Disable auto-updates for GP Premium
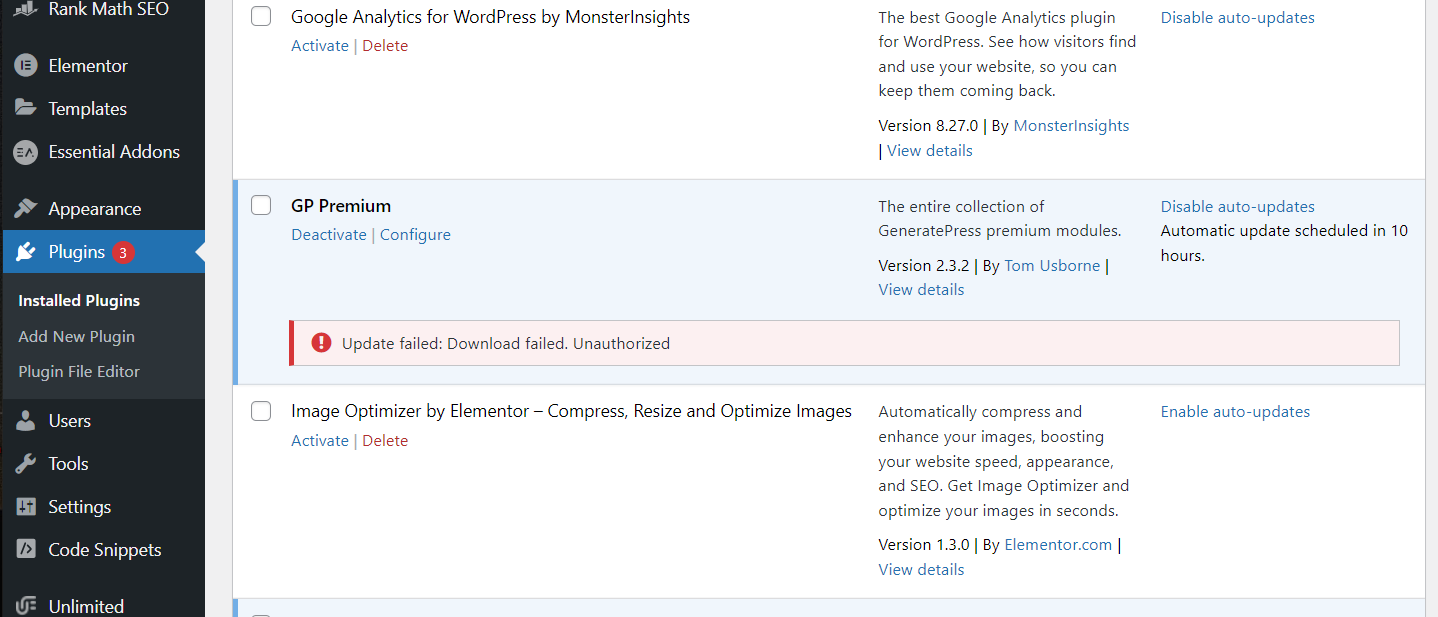 pyautogui.click(x=1237, y=207)
